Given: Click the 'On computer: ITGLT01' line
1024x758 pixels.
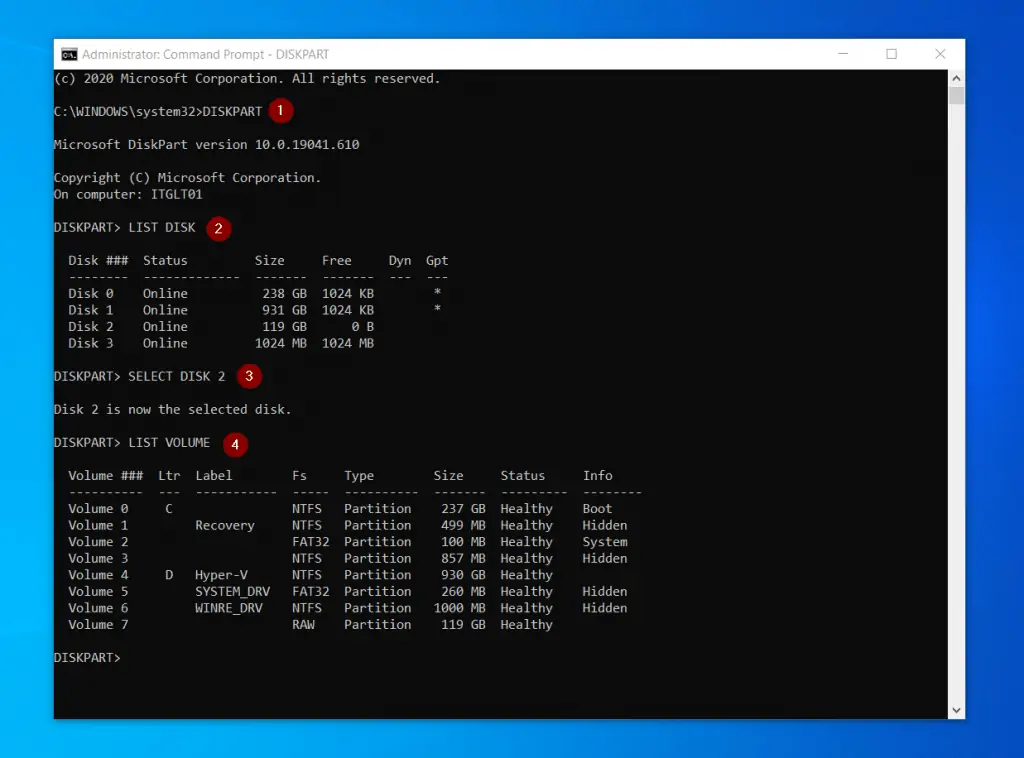Looking at the screenshot, I should click(x=128, y=194).
